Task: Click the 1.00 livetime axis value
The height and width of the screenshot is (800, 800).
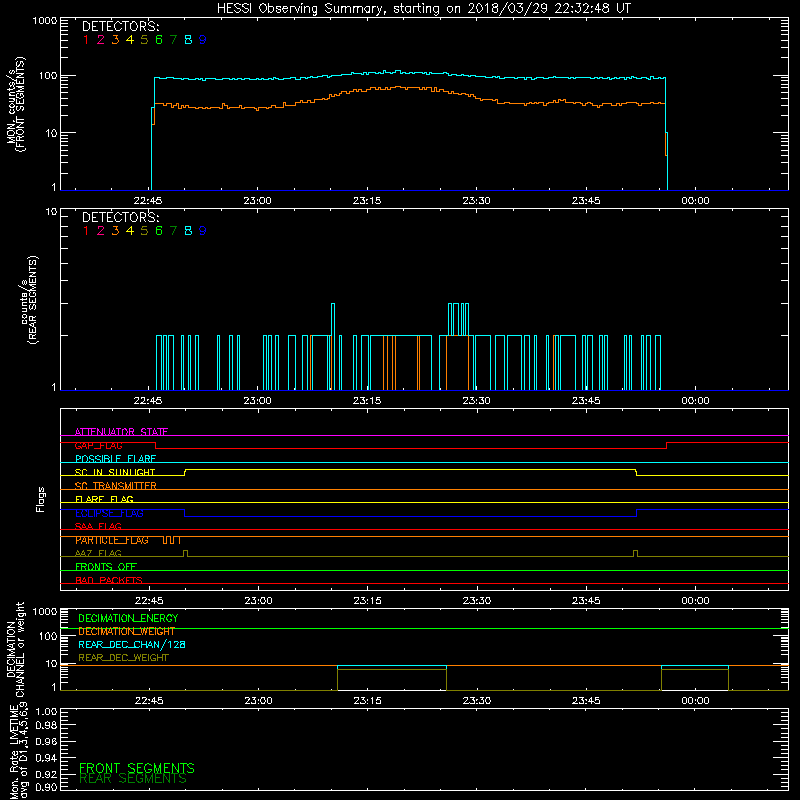Action: (x=46, y=711)
